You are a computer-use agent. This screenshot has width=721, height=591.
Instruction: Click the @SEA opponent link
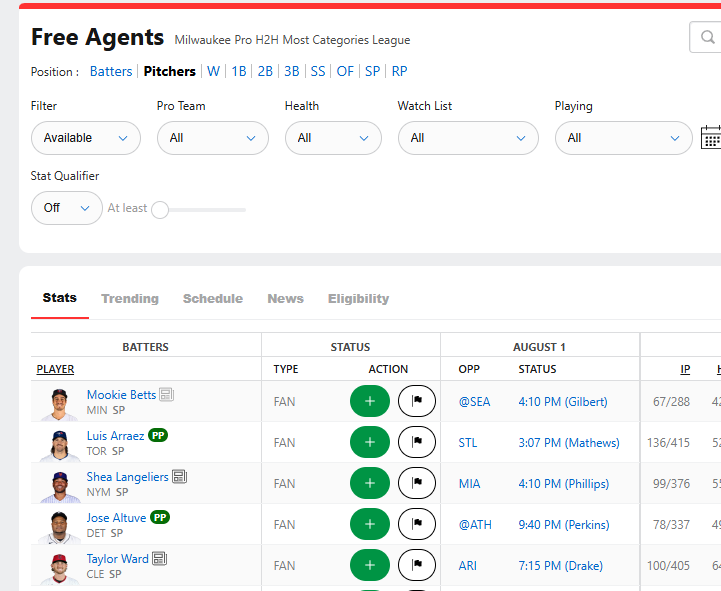474,402
